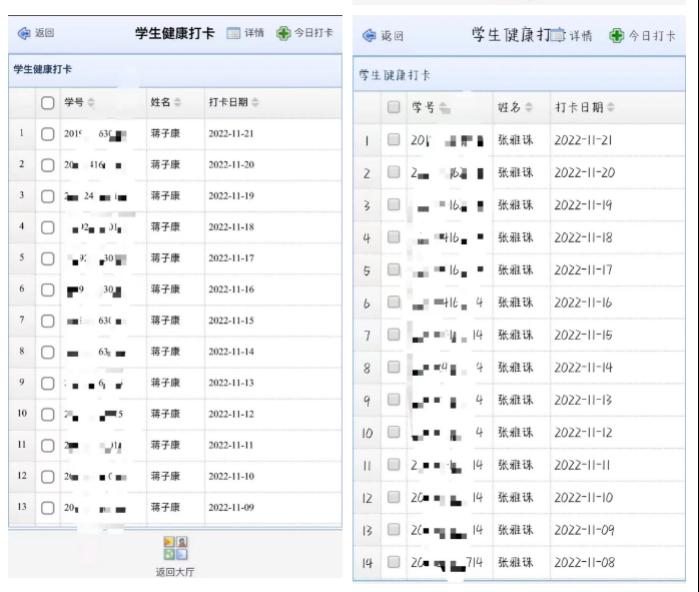This screenshot has width=699, height=592.
Task: Toggle 学号 sort arrows in 蒋子康 table
Action: [91, 102]
